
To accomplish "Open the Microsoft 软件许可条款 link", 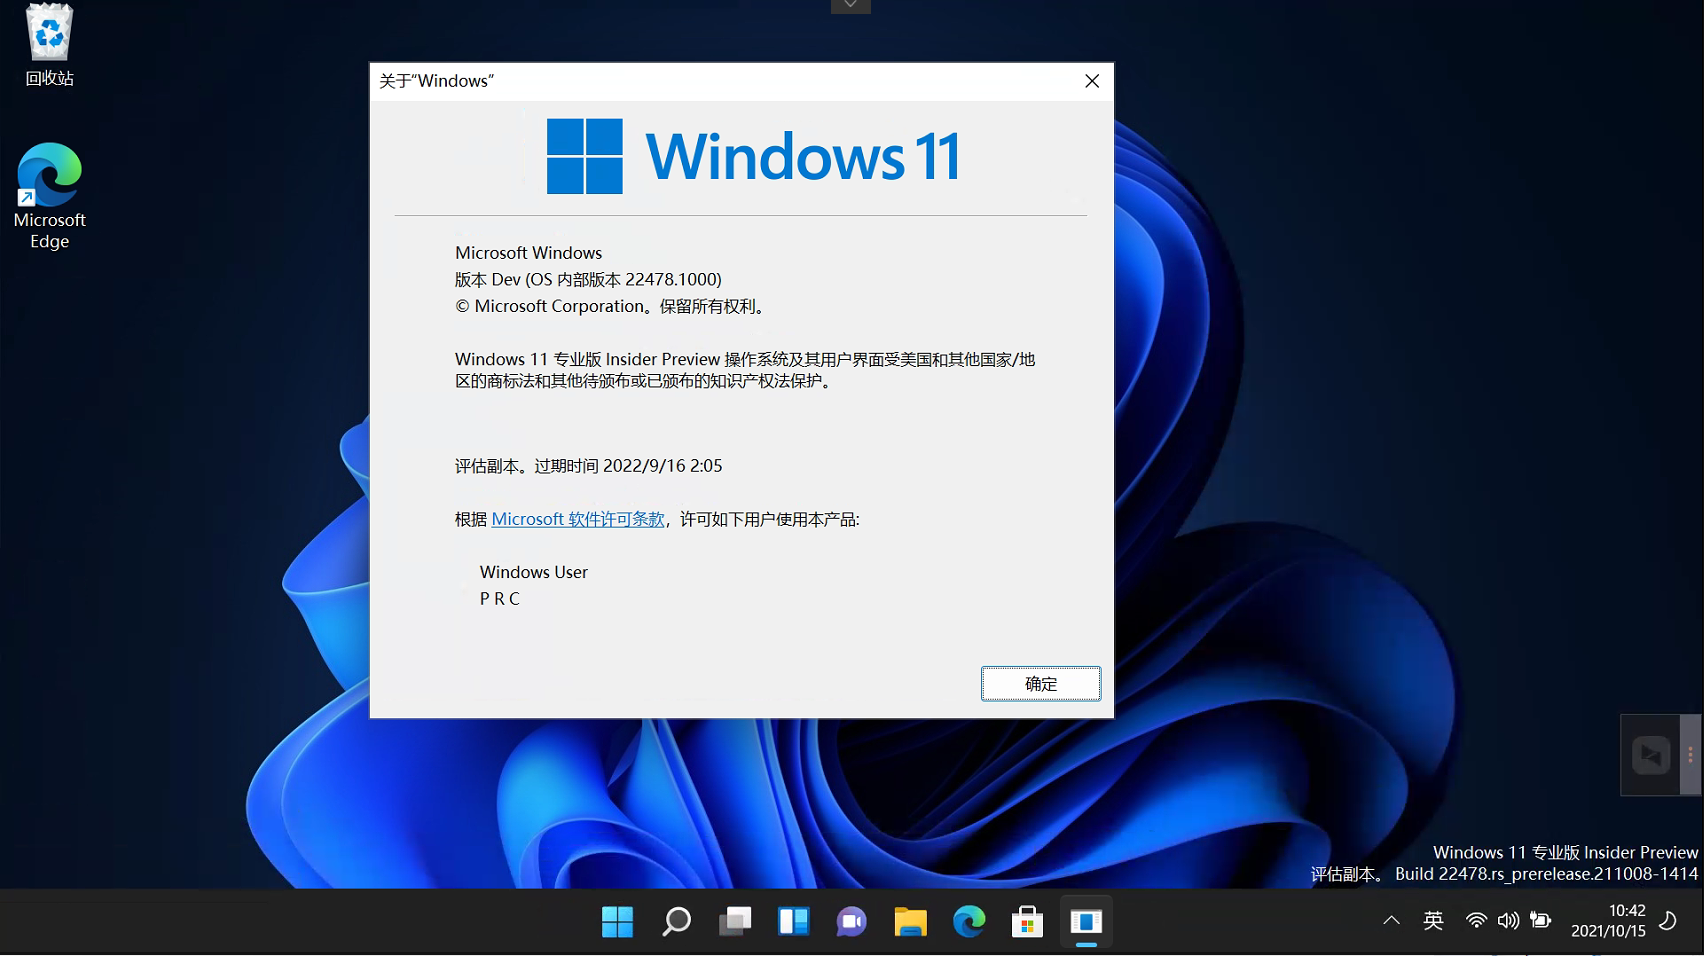I will [x=578, y=519].
